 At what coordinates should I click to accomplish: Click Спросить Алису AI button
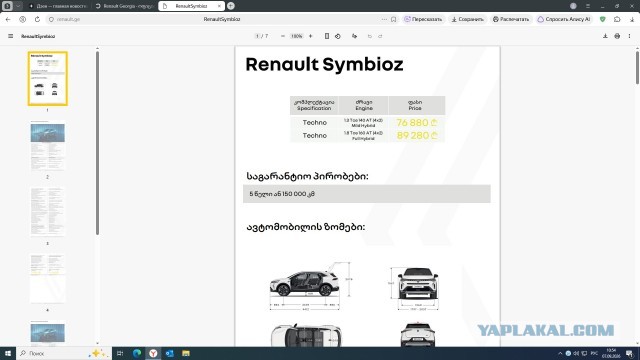click(x=564, y=19)
